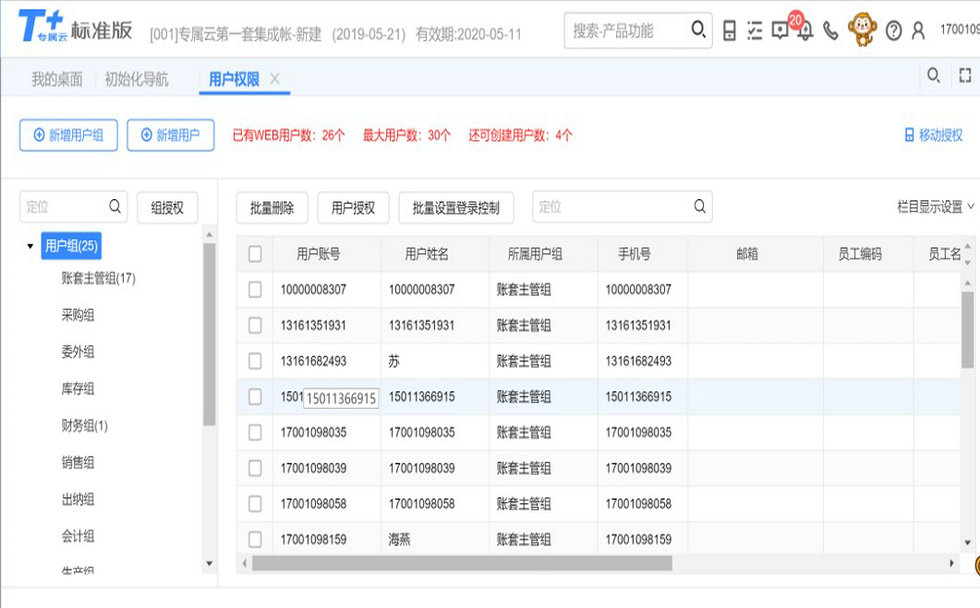Open 移动授权 link
Viewport: 980px width, 608px height.
coord(934,135)
